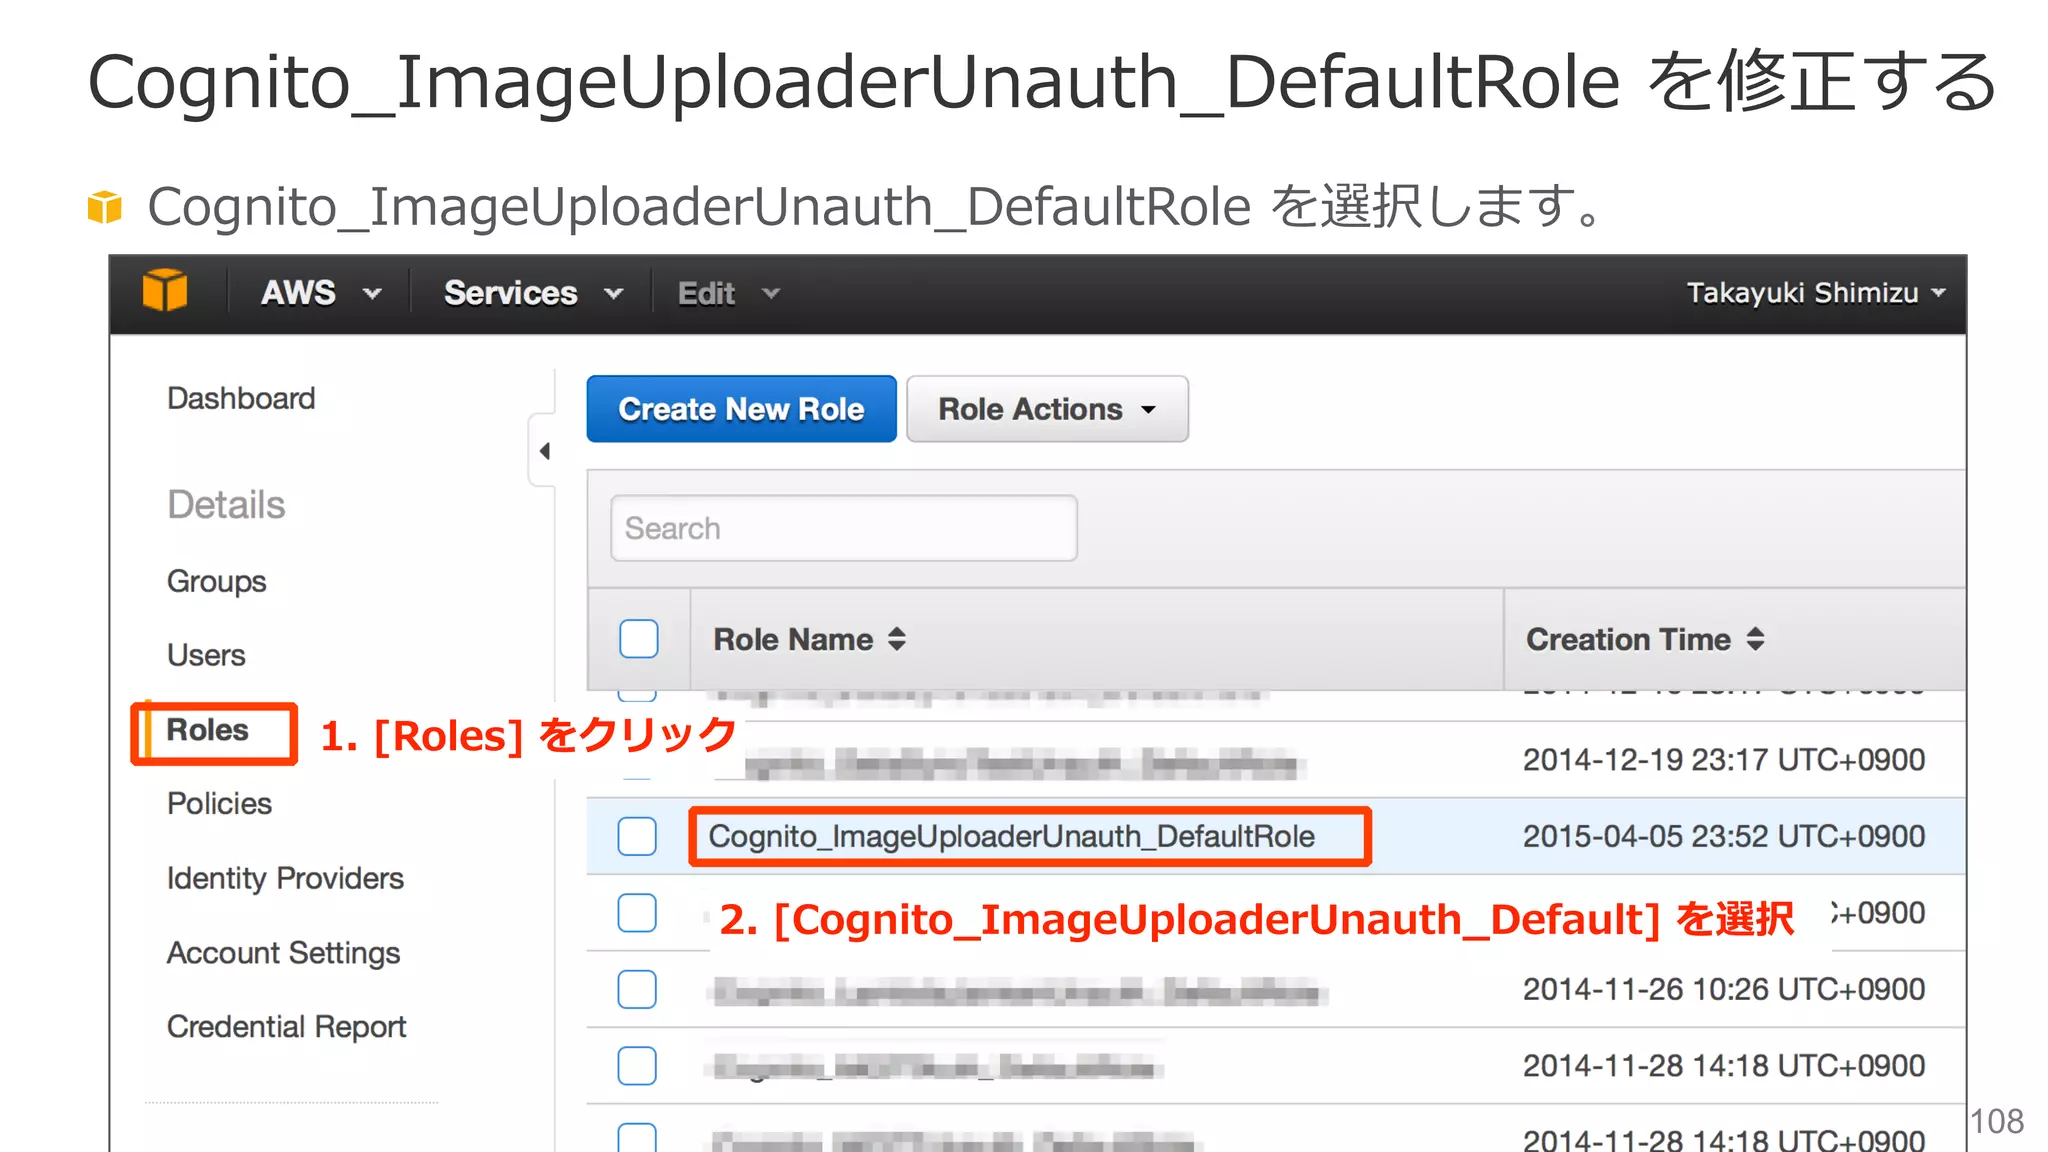The width and height of the screenshot is (2048, 1152).
Task: Open Groups in the sidebar
Action: tap(216, 581)
